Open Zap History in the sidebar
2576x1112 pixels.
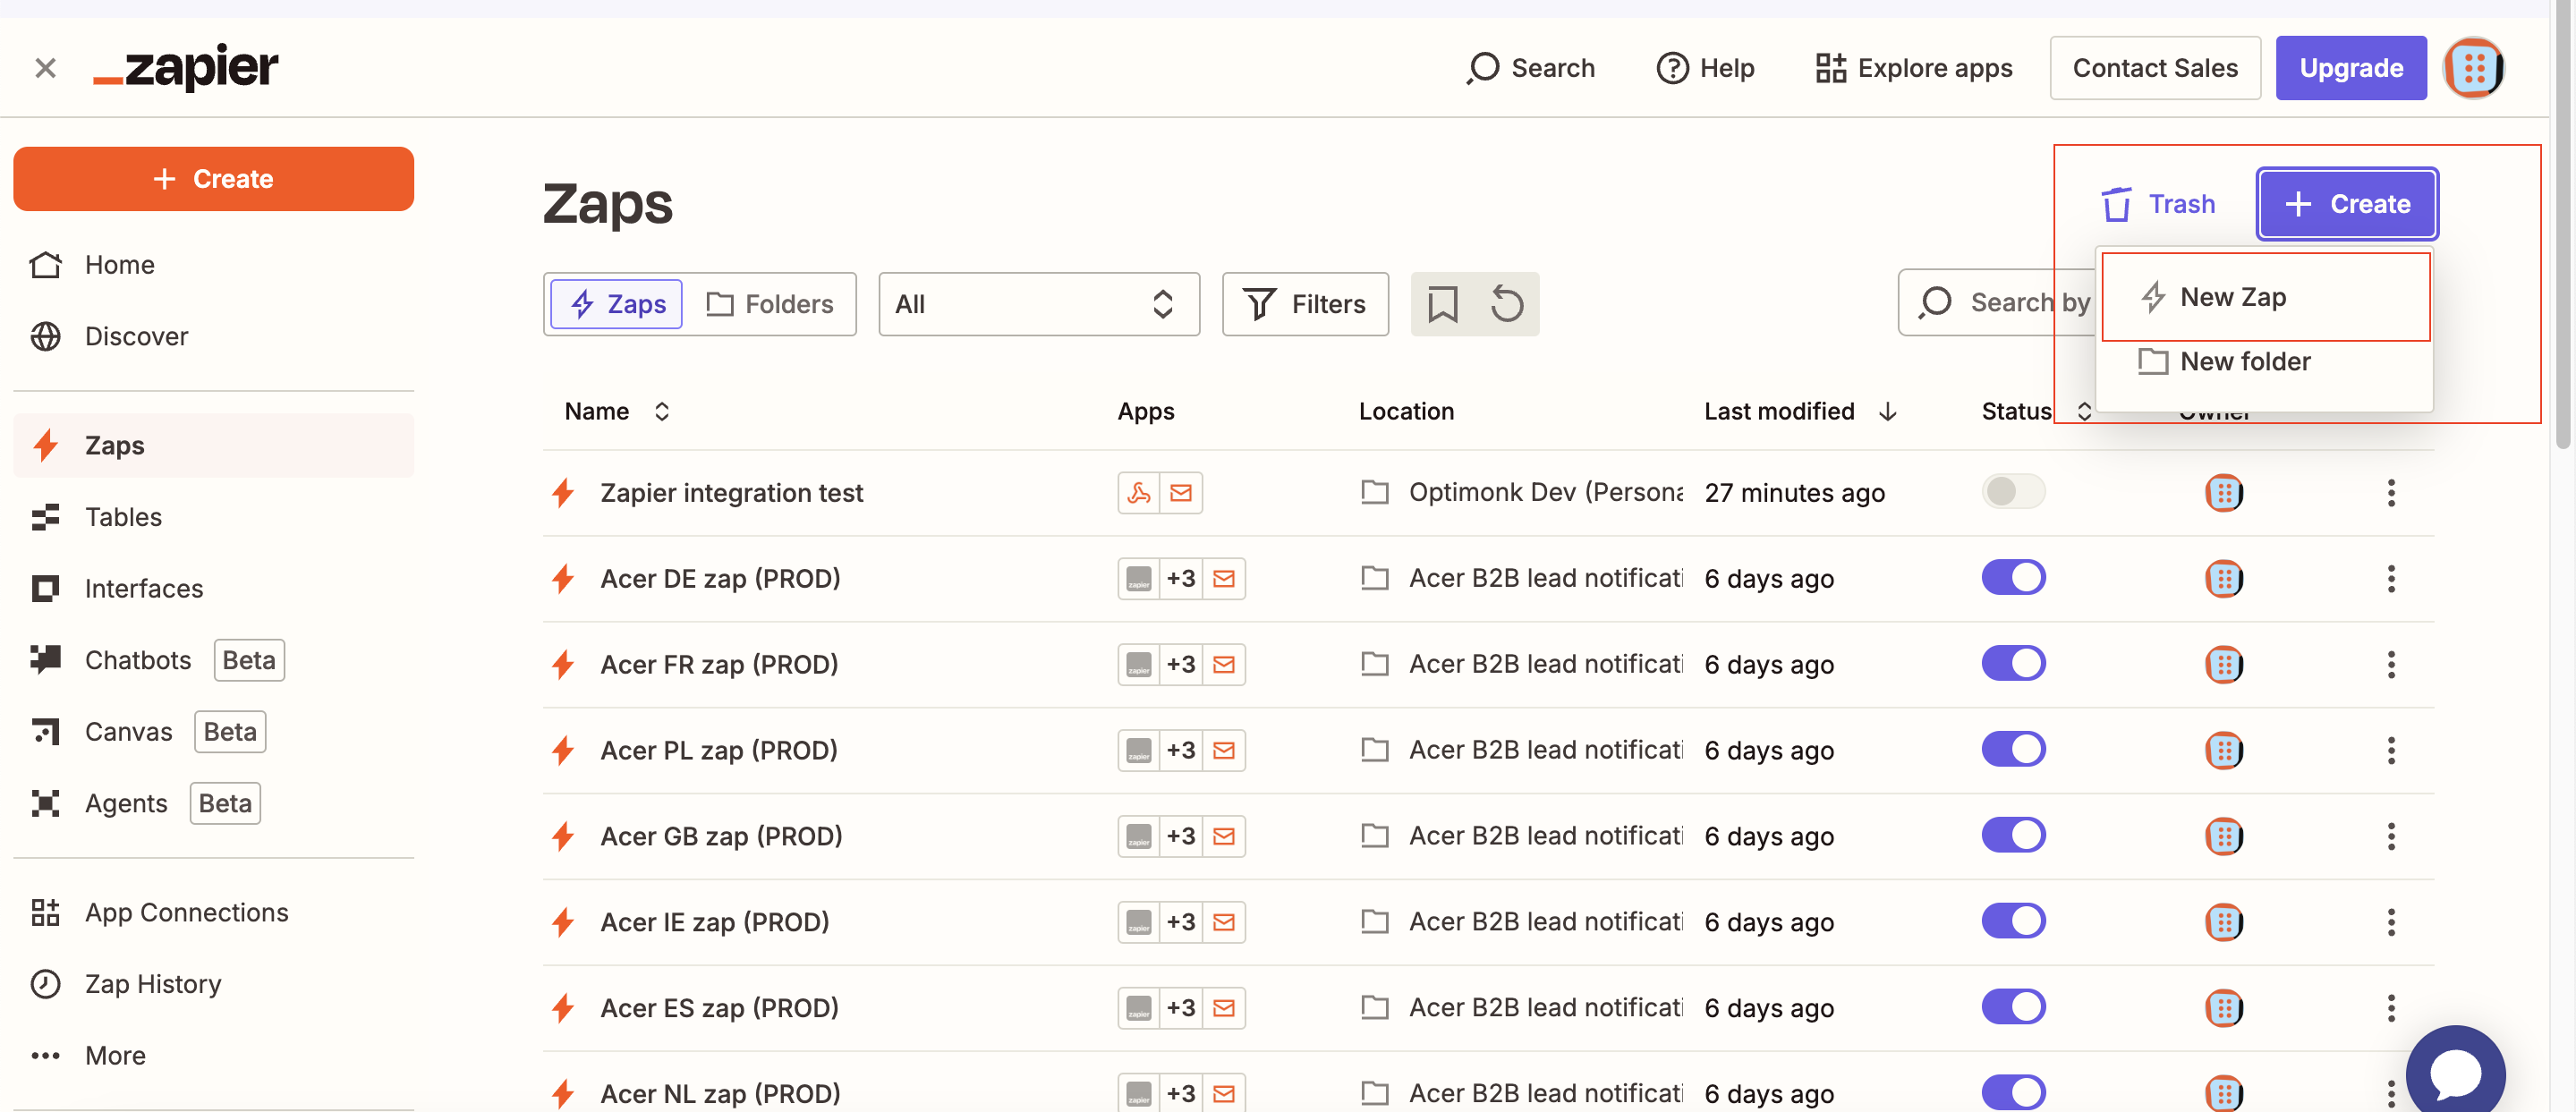213,985
